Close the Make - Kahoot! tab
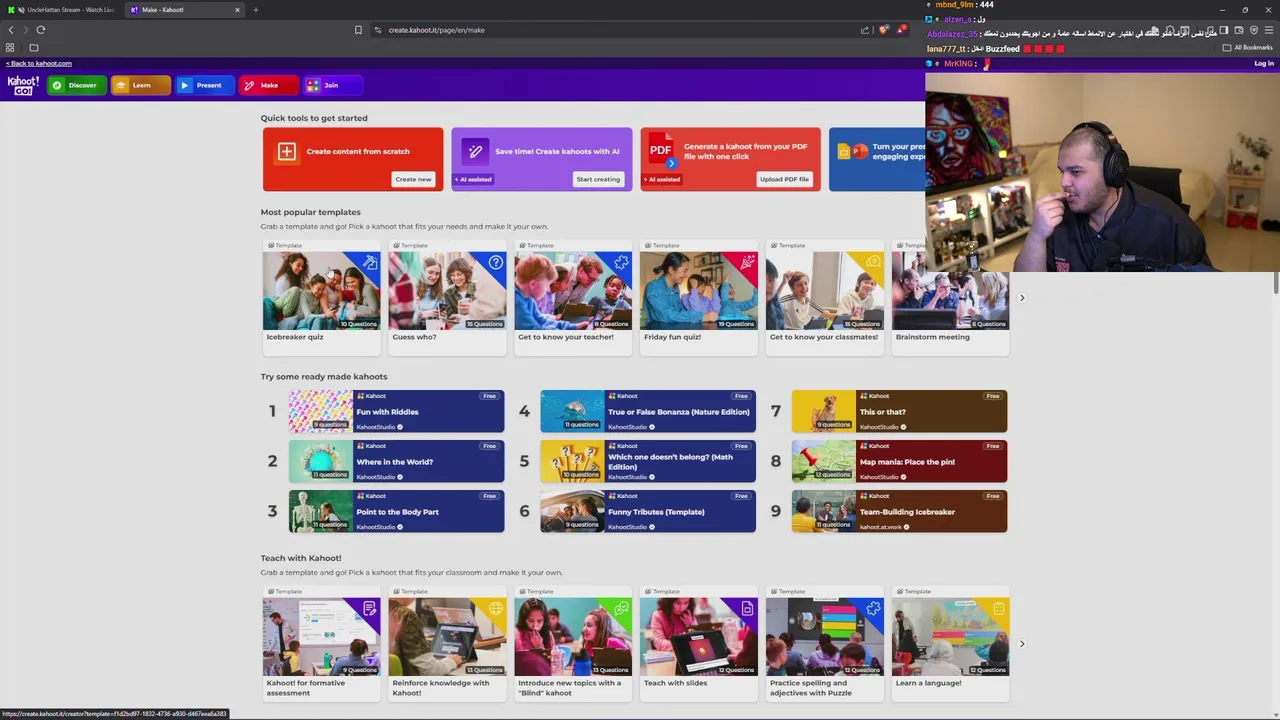The image size is (1280, 720). point(237,10)
